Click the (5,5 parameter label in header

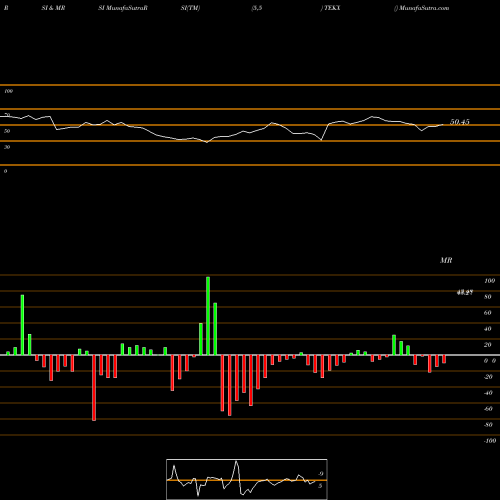[257, 8]
